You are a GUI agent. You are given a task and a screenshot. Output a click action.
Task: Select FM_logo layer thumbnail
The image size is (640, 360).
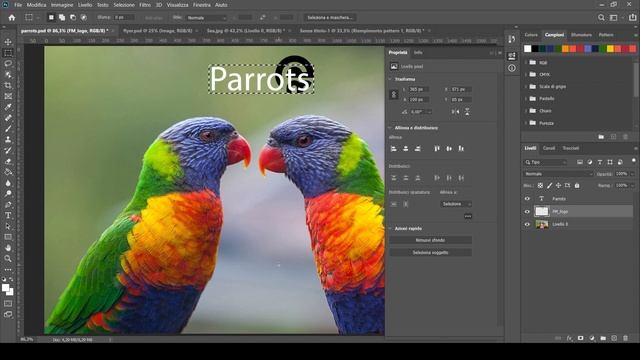[x=542, y=211]
